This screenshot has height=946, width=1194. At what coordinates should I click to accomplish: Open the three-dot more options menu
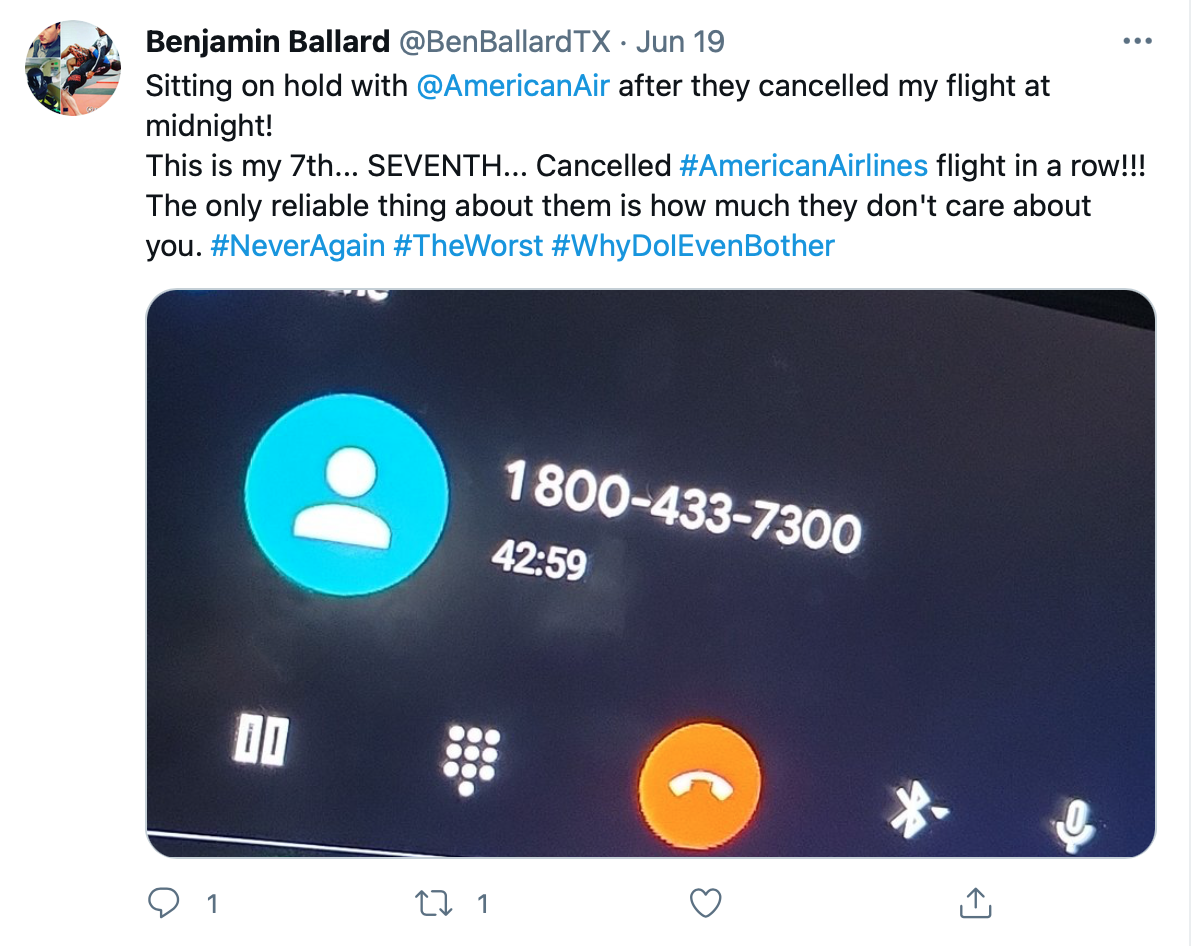point(1137,41)
